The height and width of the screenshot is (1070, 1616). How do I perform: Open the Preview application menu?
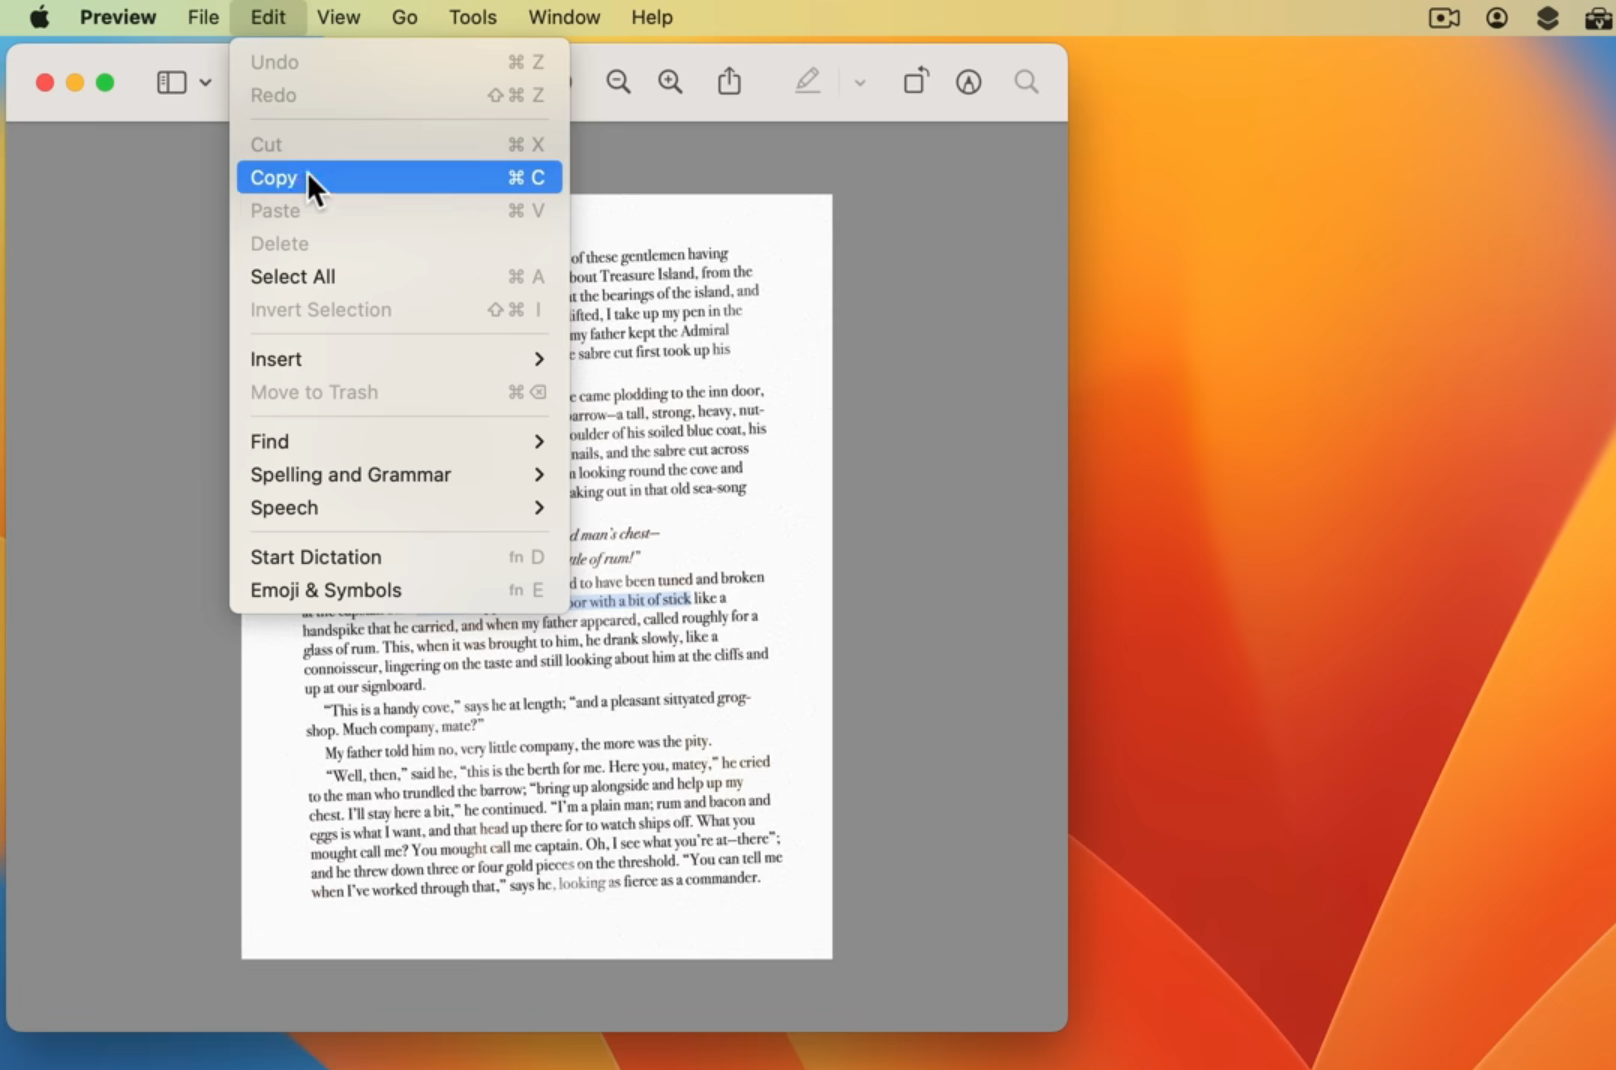[118, 17]
